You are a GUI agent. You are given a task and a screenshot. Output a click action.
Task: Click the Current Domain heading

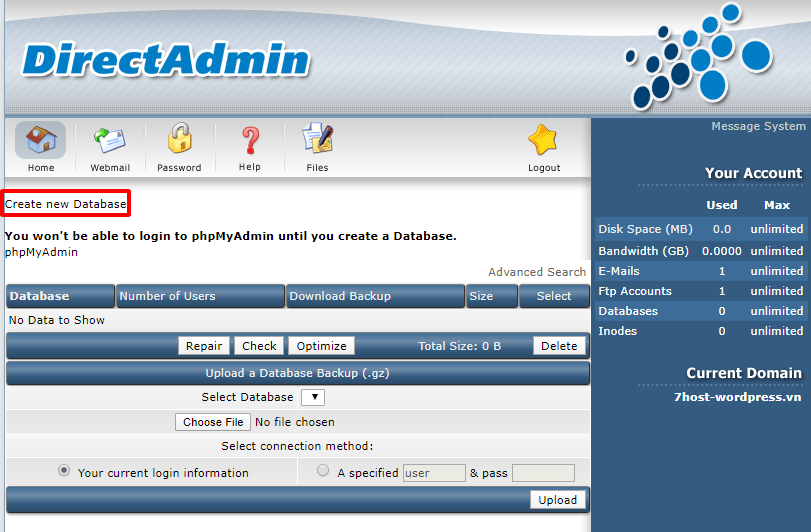pos(743,373)
